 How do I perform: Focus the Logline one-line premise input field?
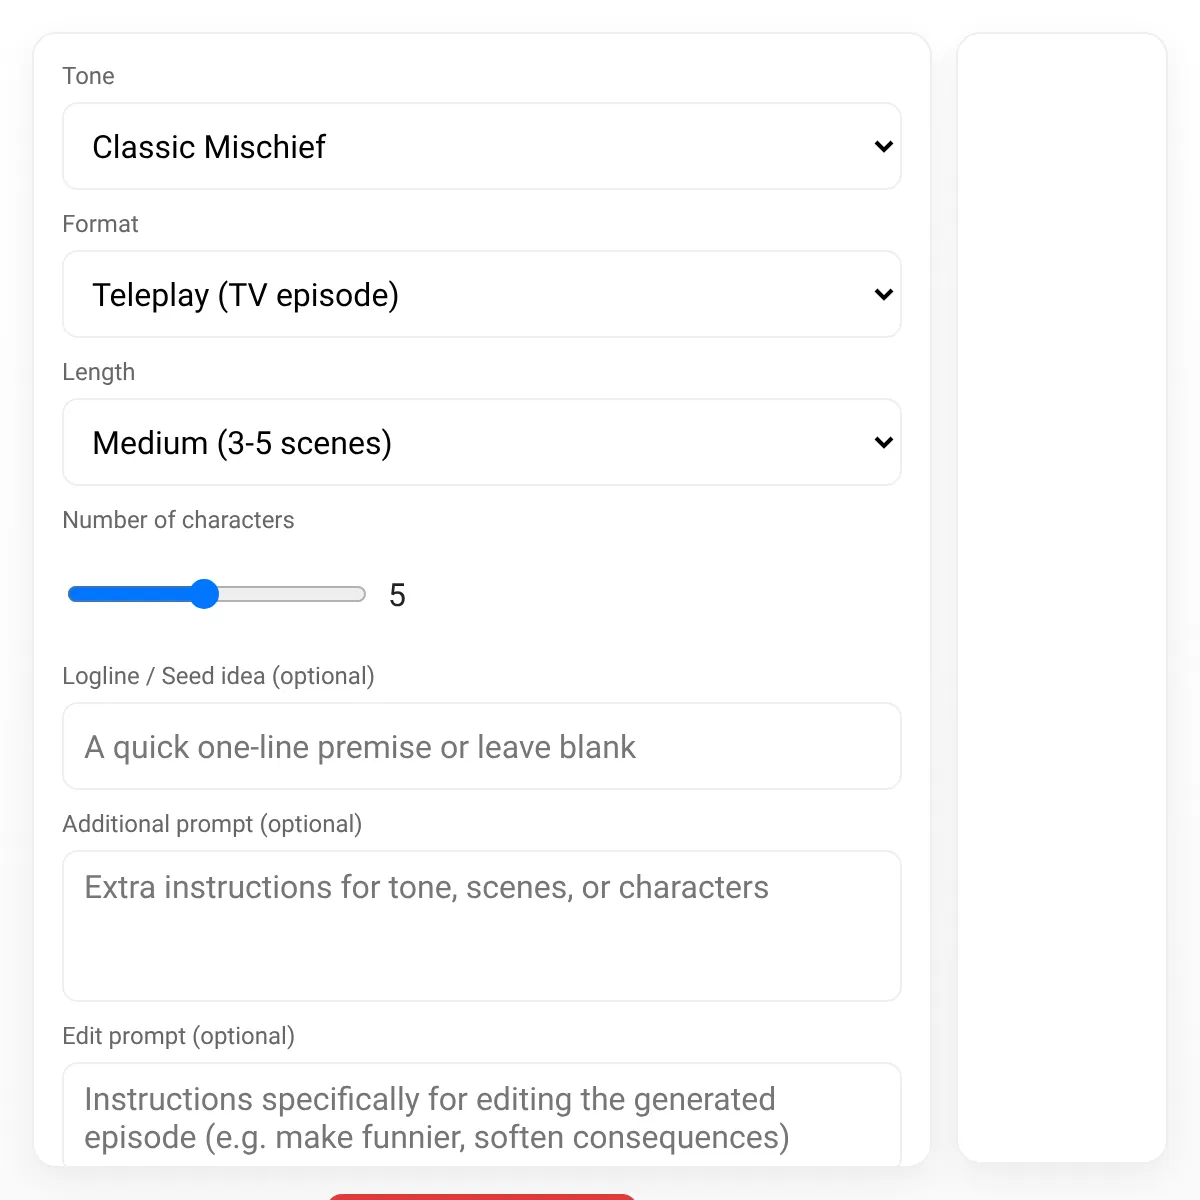[x=482, y=746]
